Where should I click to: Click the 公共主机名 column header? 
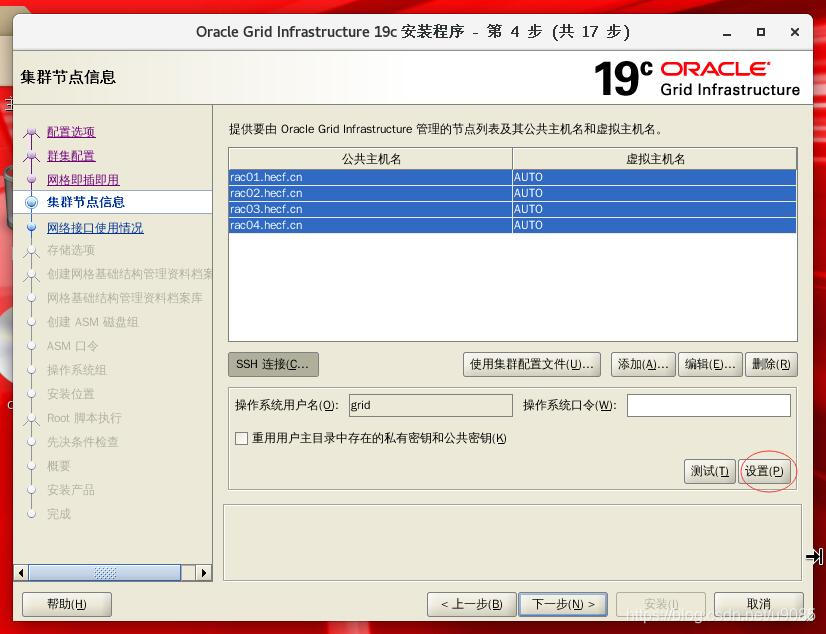(x=370, y=158)
